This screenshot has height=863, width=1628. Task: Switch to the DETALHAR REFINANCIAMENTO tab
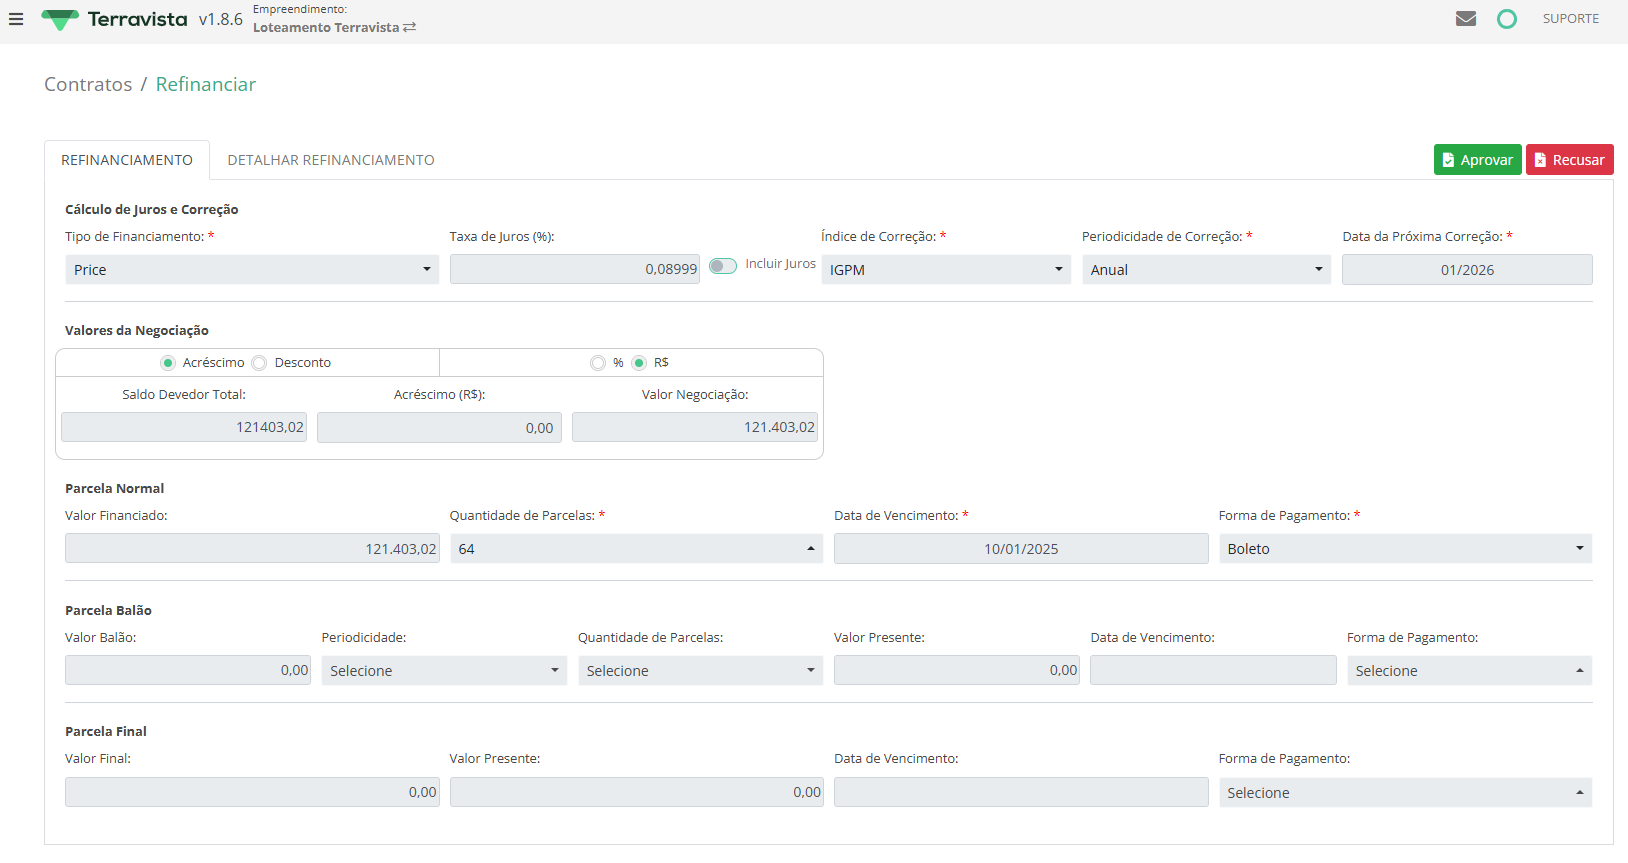tap(331, 160)
